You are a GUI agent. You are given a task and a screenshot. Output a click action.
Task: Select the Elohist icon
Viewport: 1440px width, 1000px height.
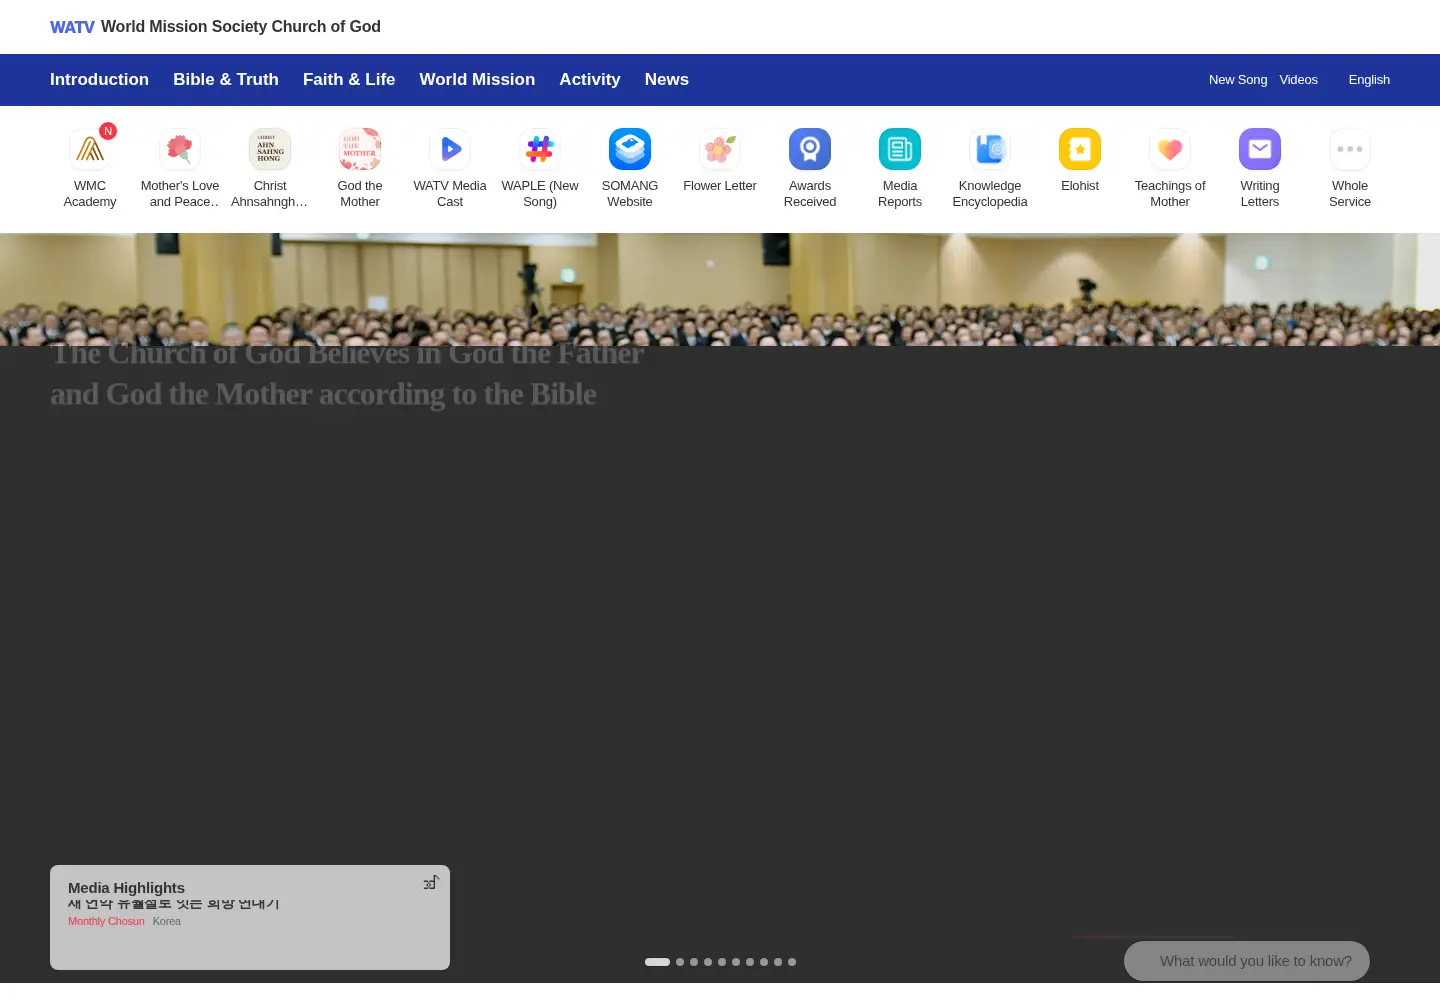click(1080, 149)
